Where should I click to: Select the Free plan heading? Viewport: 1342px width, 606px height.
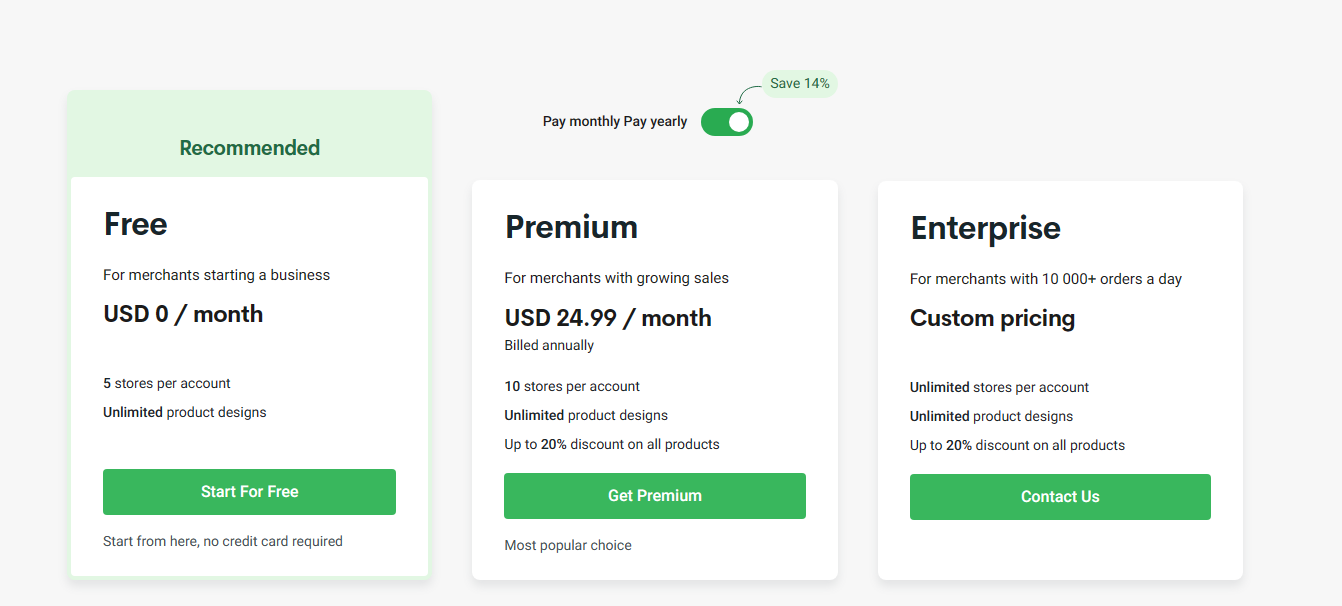(136, 224)
